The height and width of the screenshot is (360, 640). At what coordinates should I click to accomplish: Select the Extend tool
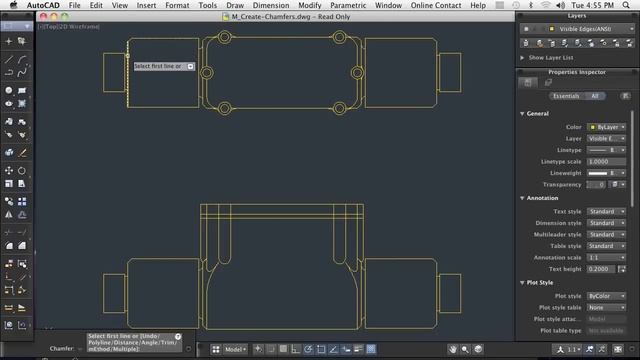click(x=22, y=232)
